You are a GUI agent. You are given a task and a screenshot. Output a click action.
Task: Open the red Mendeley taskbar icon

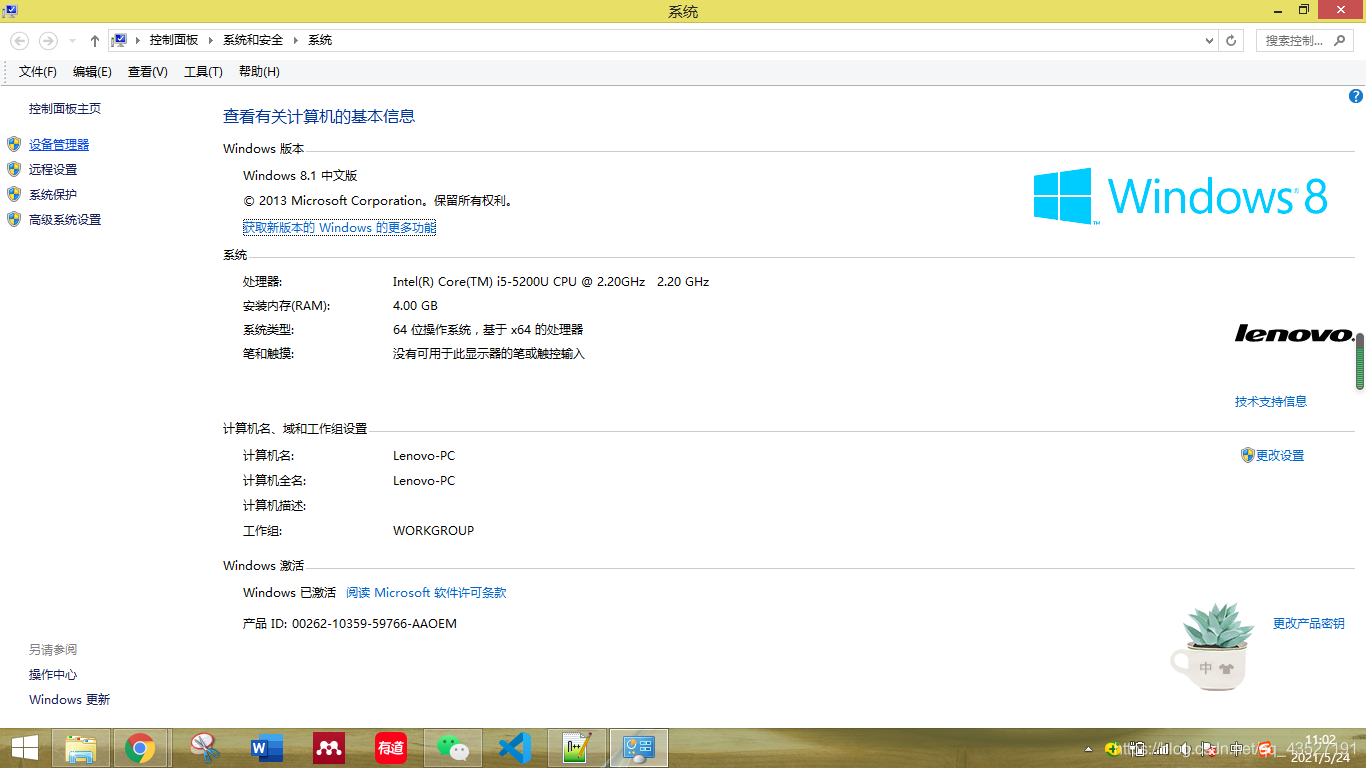pyautogui.click(x=329, y=748)
